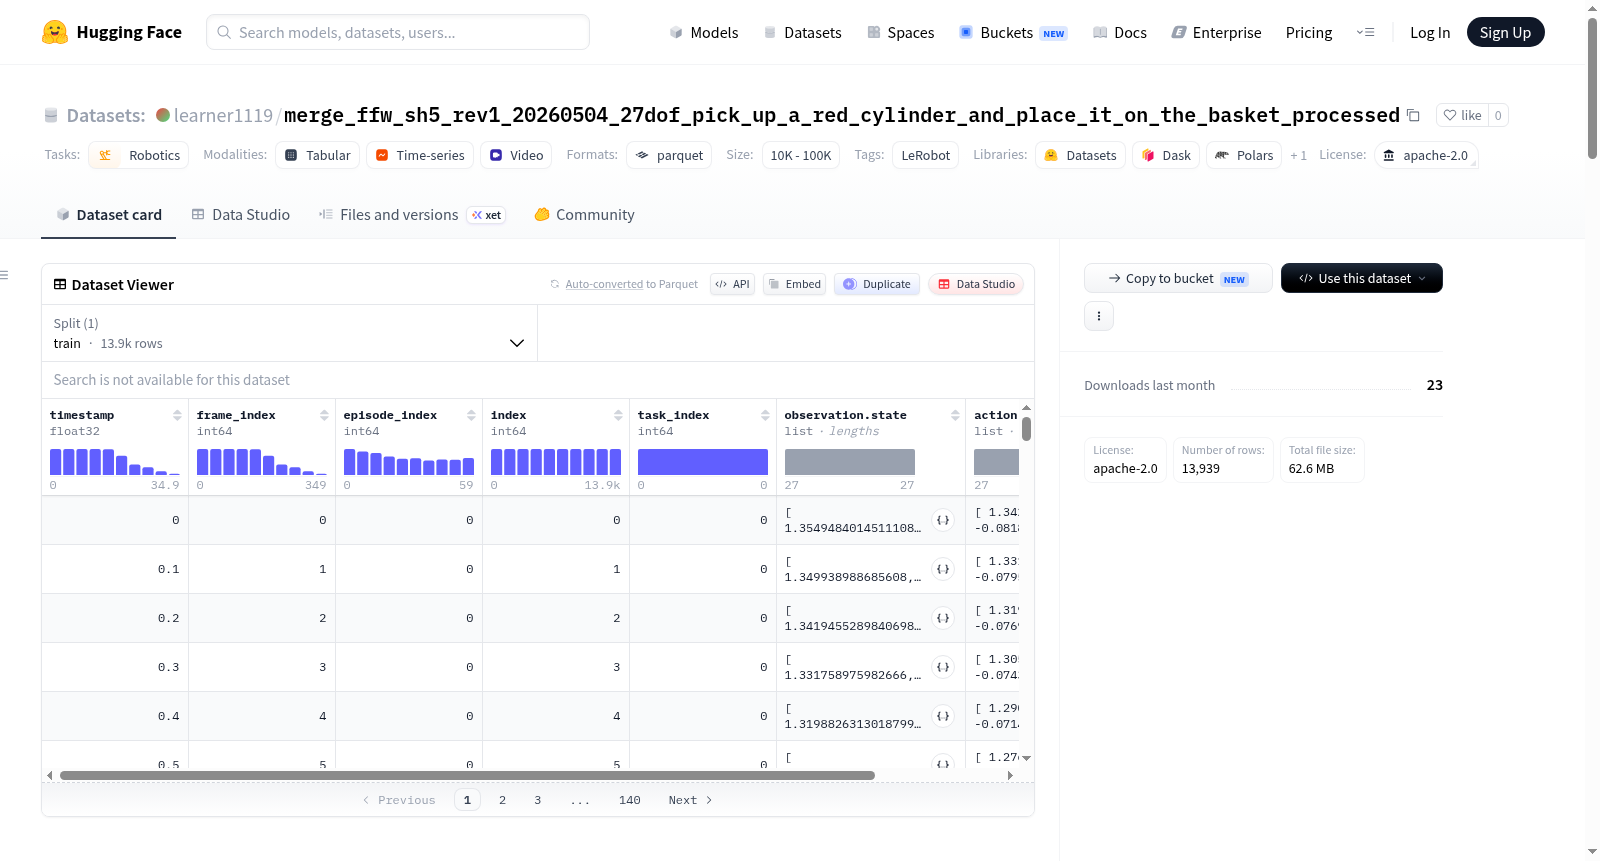The image size is (1600, 861).
Task: Open the Enterprise page
Action: pos(1217,32)
